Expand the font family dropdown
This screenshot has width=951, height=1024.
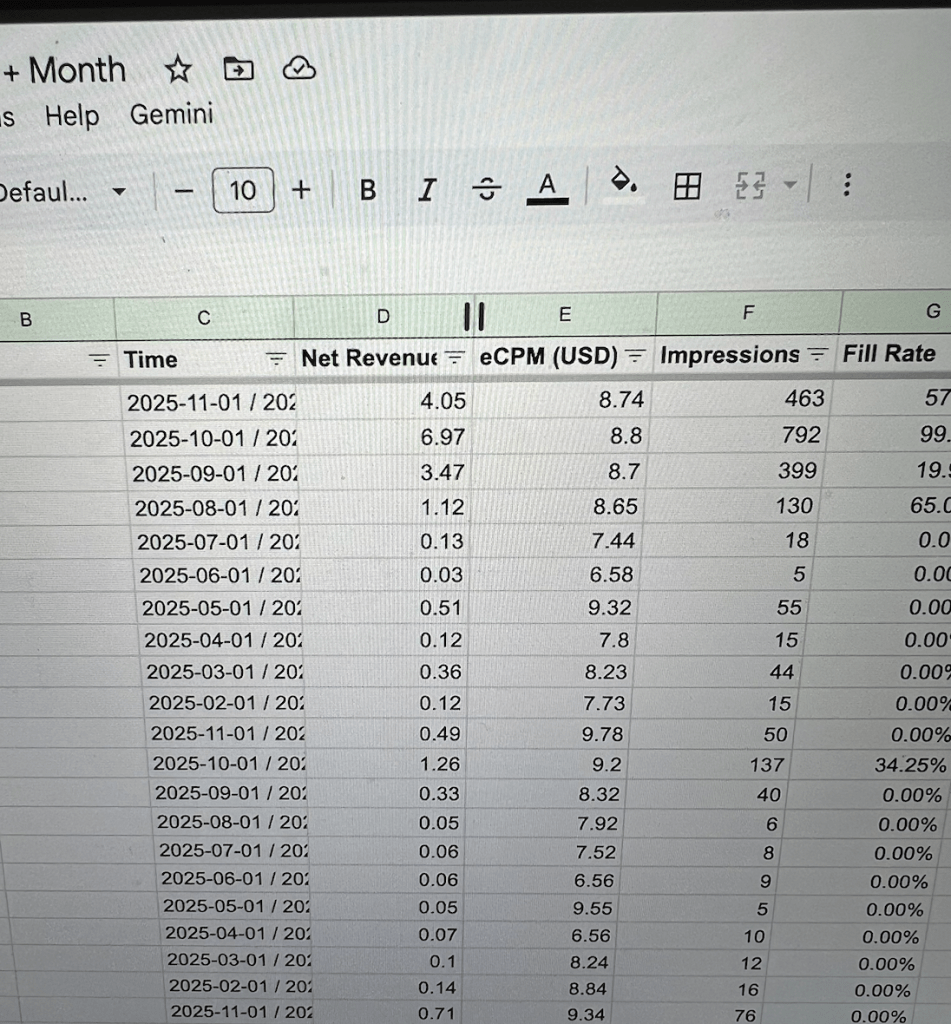point(118,192)
